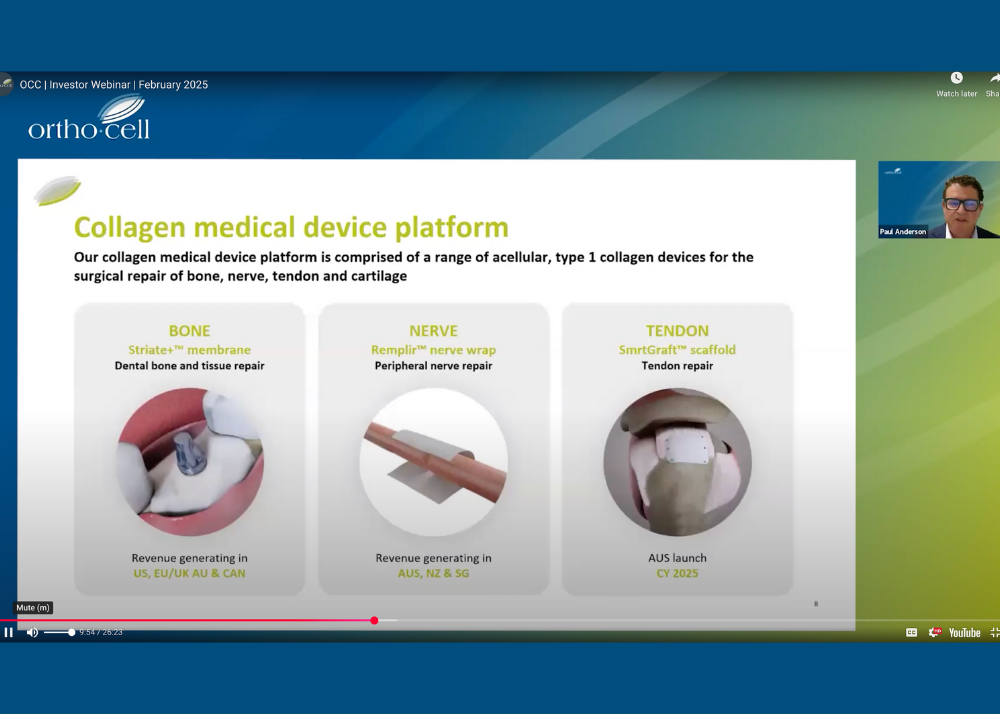Screen dimensions: 1000x714
Task: Toggle closed captions with CC button
Action: coord(911,632)
